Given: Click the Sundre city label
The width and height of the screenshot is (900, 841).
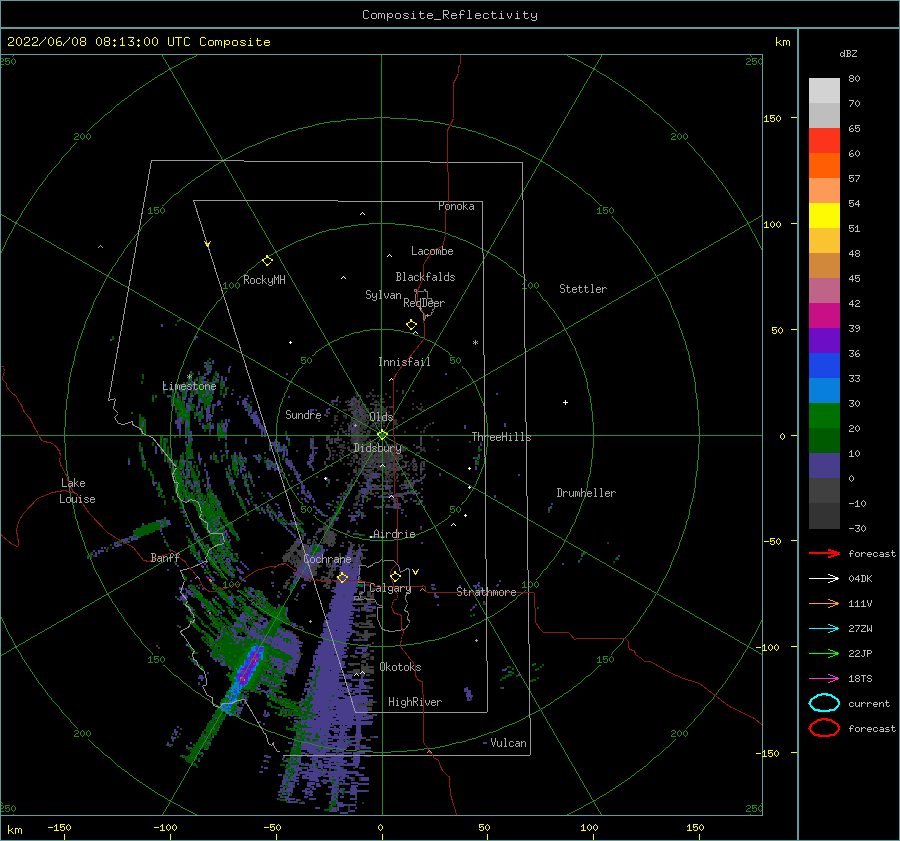Looking at the screenshot, I should [x=303, y=414].
